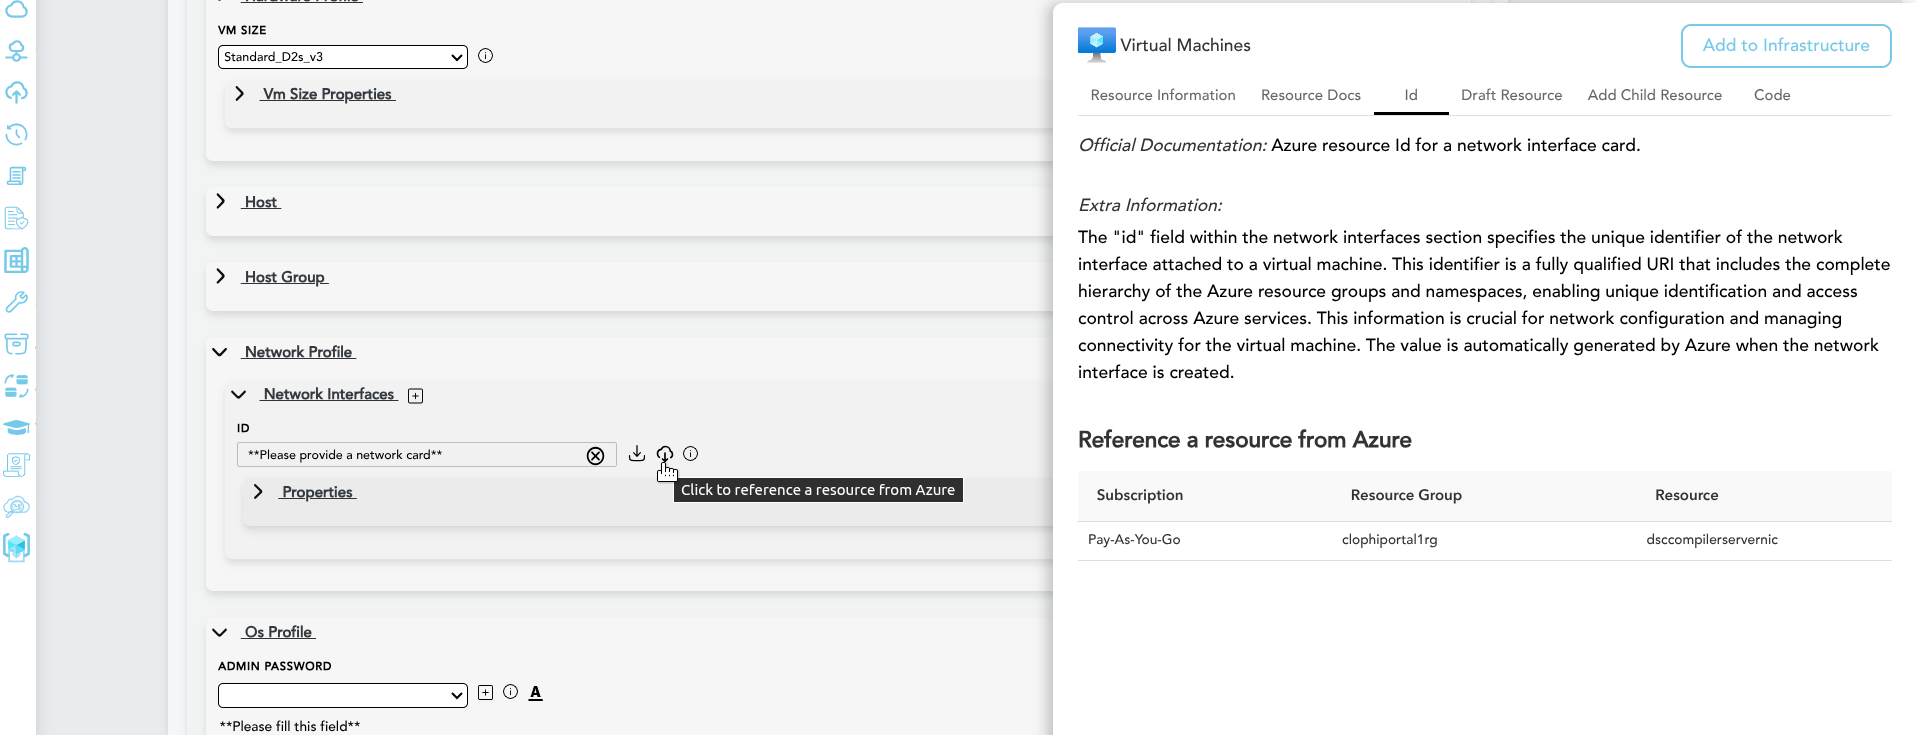Click the Pay-As-You-Go subscription cell
Image resolution: width=1917 pixels, height=735 pixels.
[1134, 540]
